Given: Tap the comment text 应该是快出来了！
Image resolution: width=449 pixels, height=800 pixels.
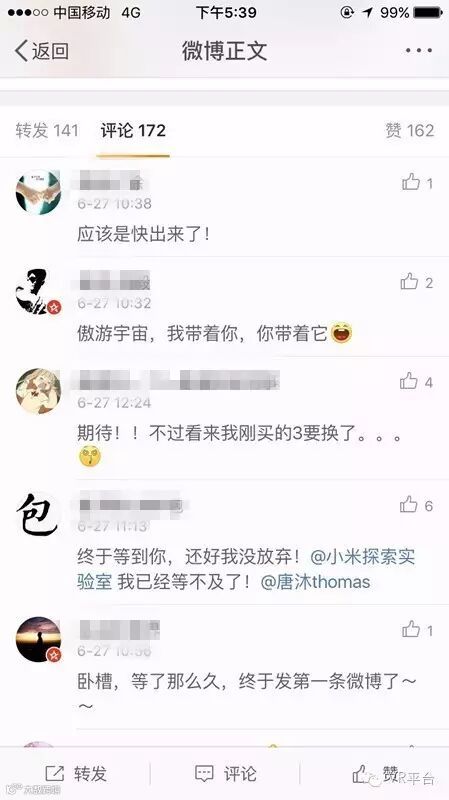Looking at the screenshot, I should pyautogui.click(x=143, y=234).
